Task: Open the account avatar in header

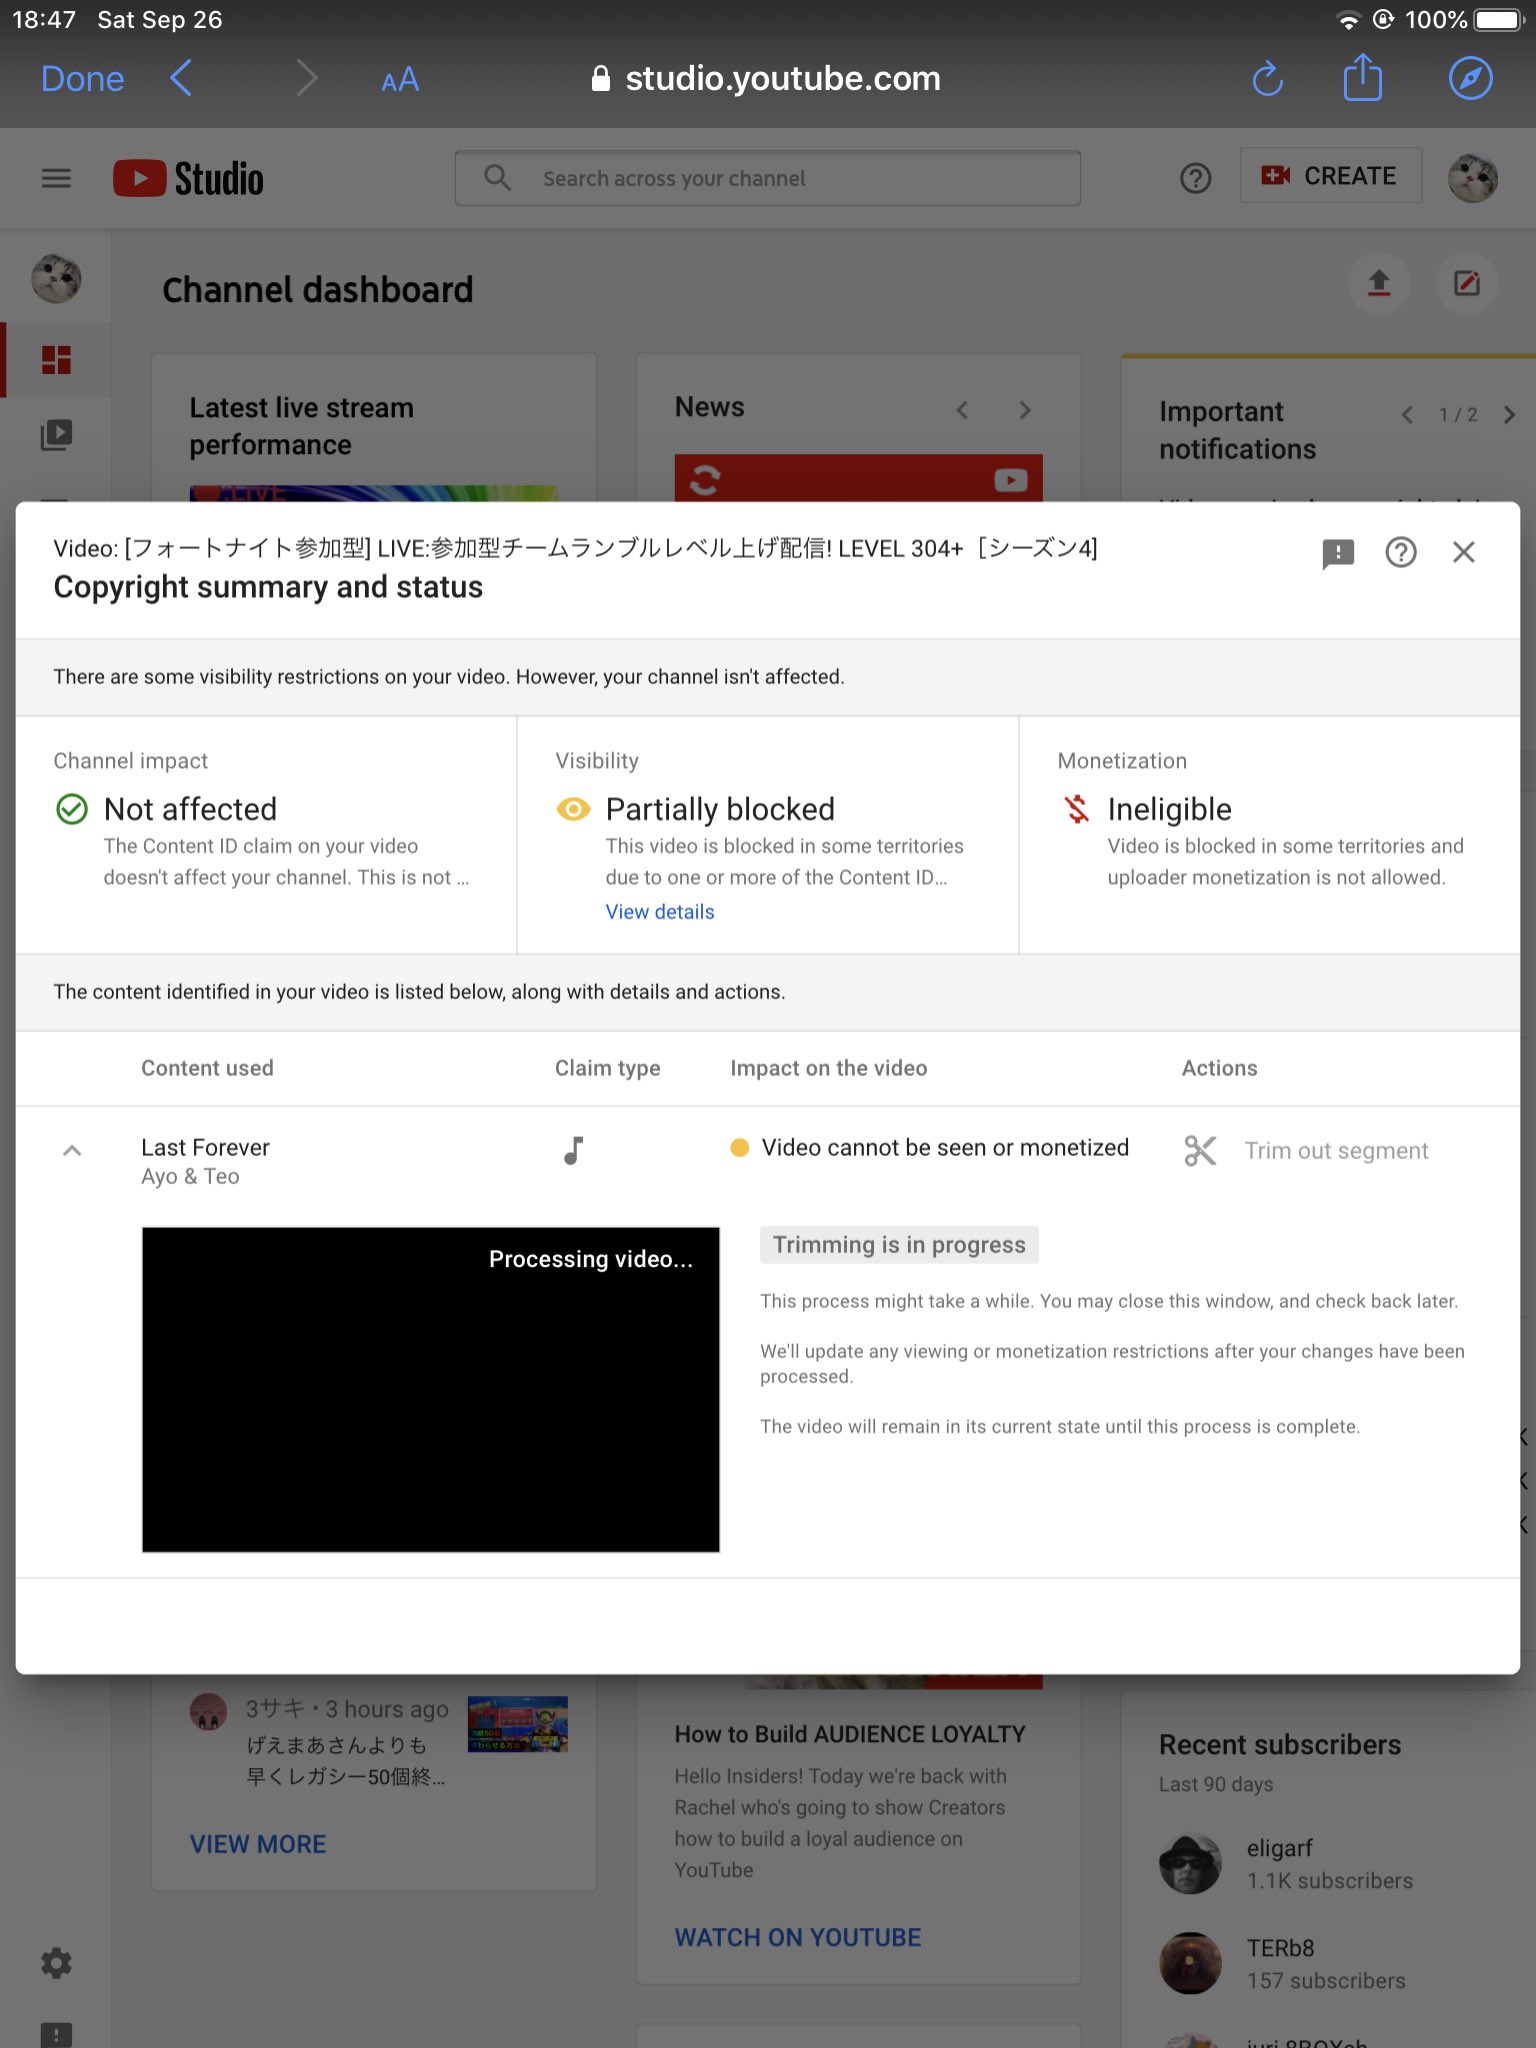Action: (1472, 178)
